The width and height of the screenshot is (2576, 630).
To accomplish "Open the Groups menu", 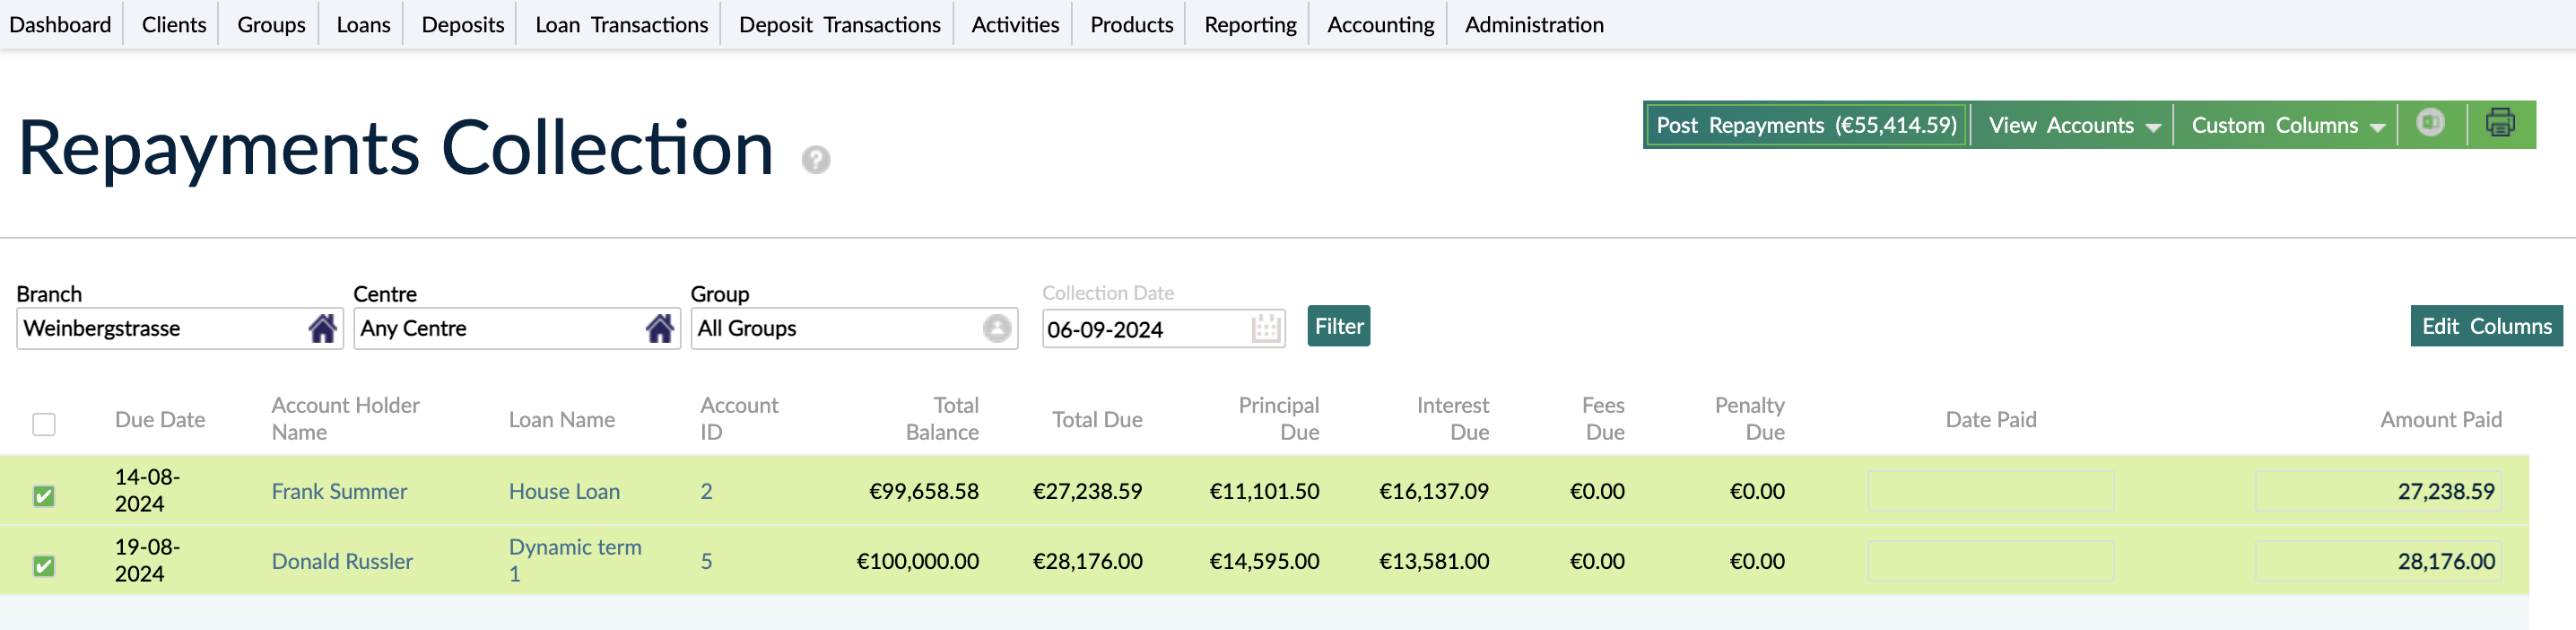I will tap(271, 24).
